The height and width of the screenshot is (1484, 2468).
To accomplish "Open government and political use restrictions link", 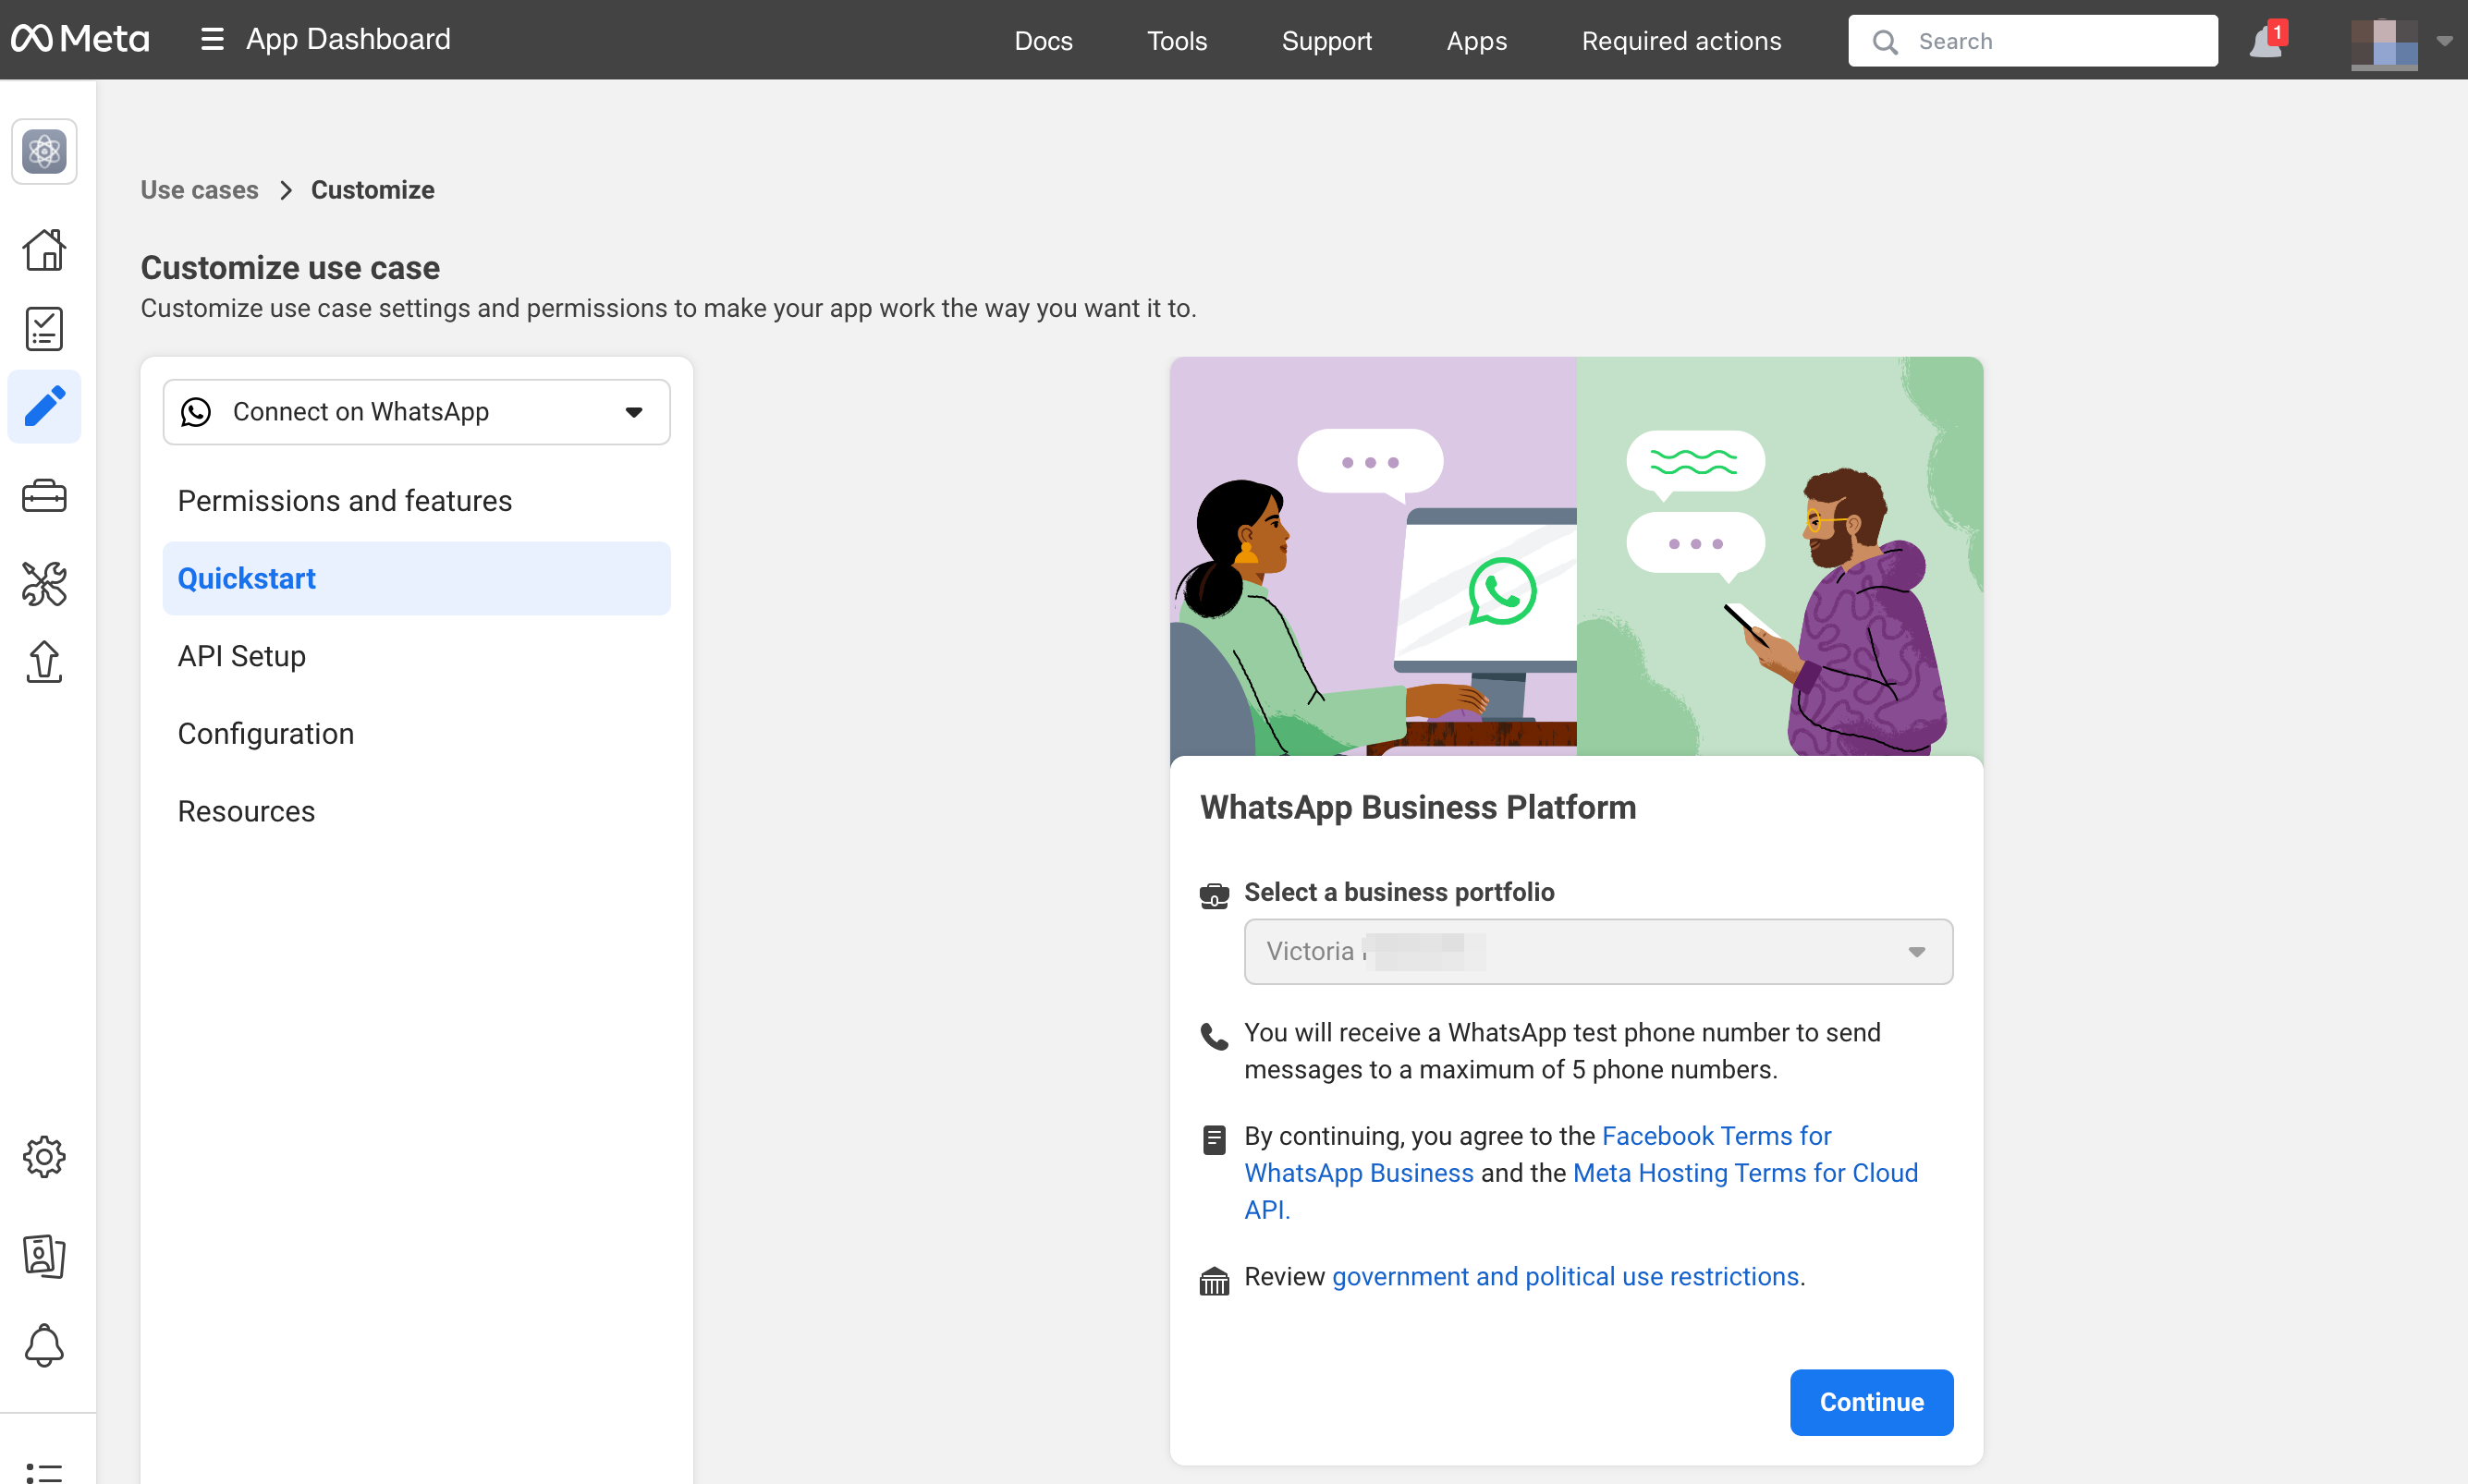I will click(1565, 1277).
